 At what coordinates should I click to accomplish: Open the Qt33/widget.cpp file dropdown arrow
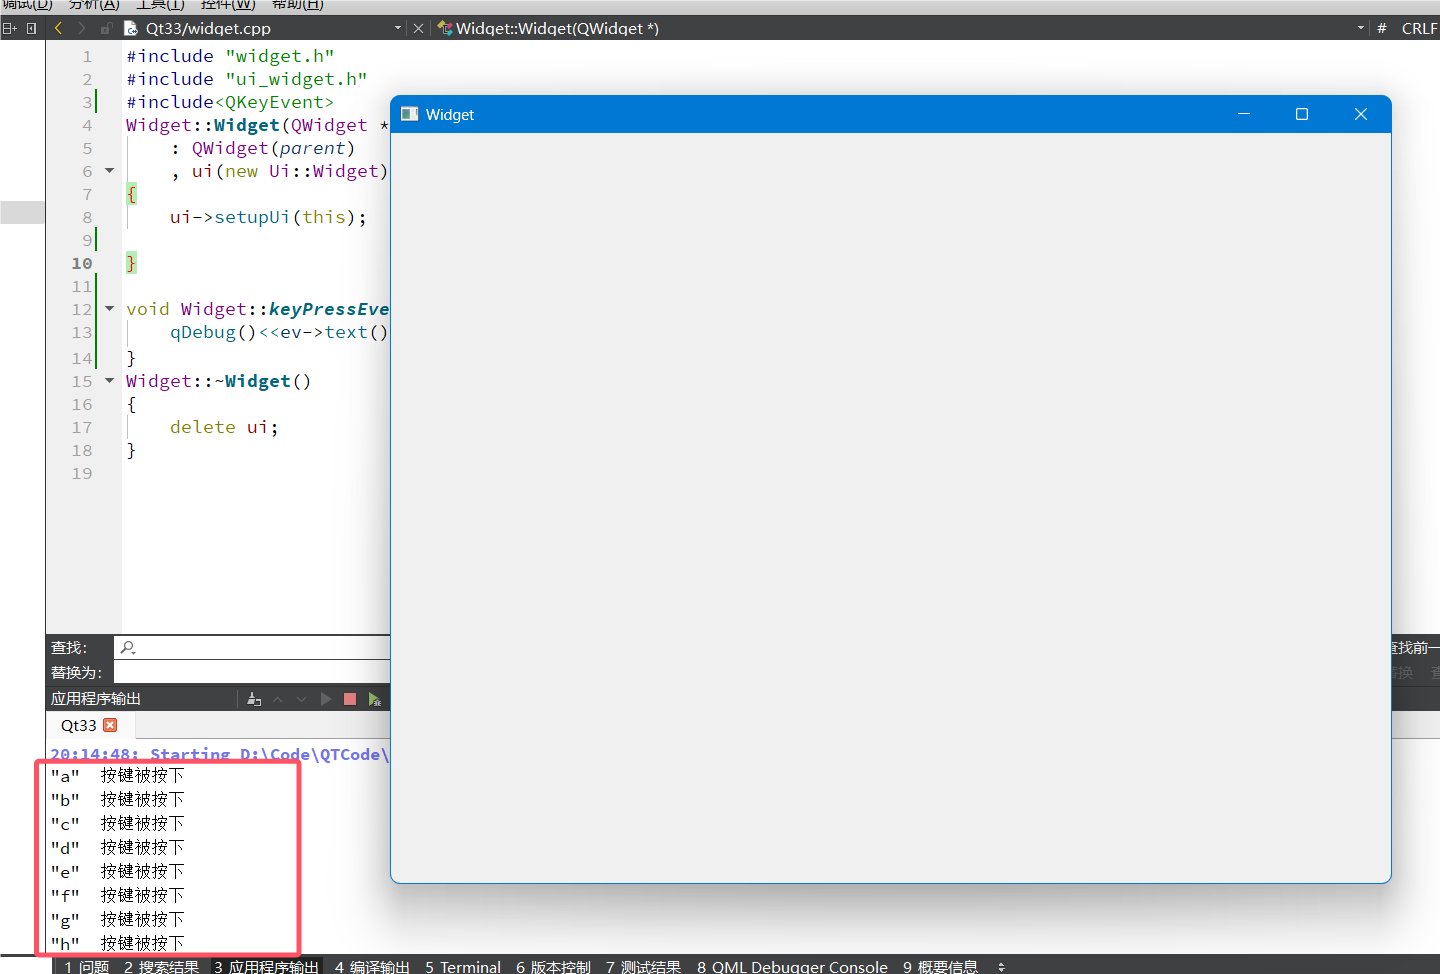click(398, 28)
